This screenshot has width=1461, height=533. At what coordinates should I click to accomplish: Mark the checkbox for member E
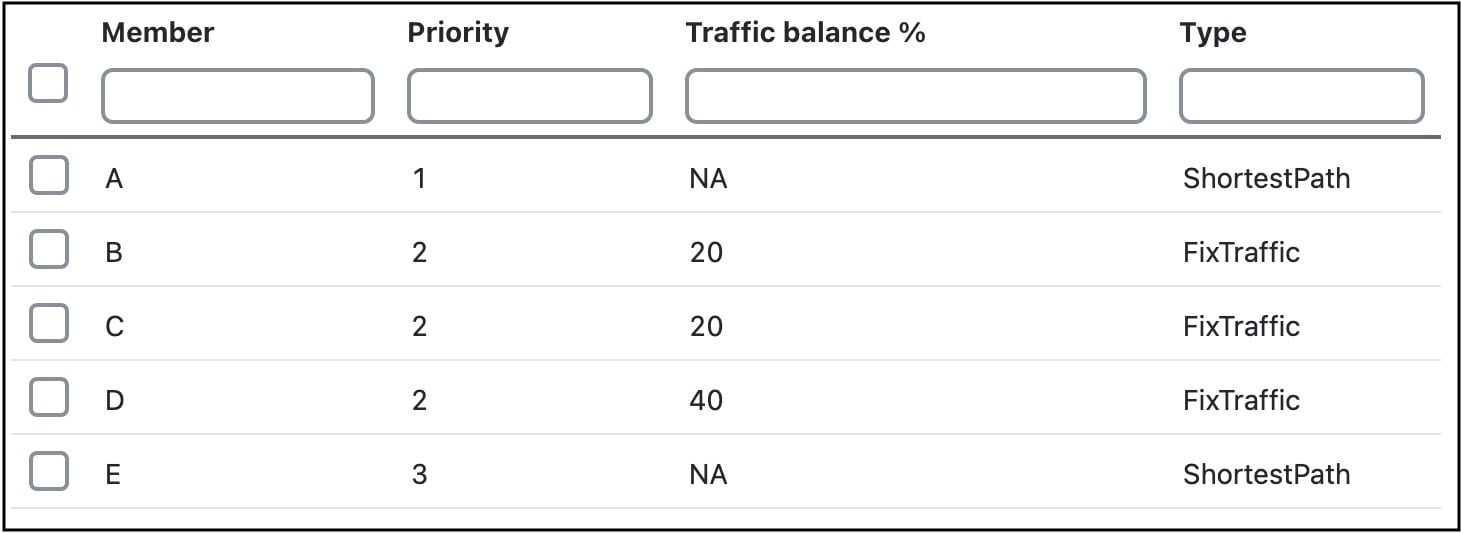49,471
